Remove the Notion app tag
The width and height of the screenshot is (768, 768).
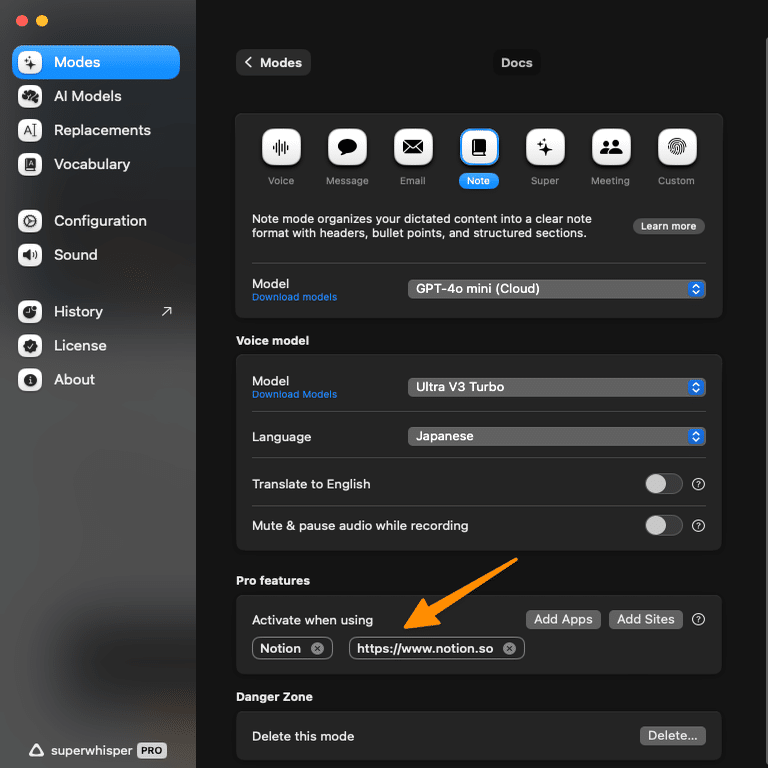point(317,648)
